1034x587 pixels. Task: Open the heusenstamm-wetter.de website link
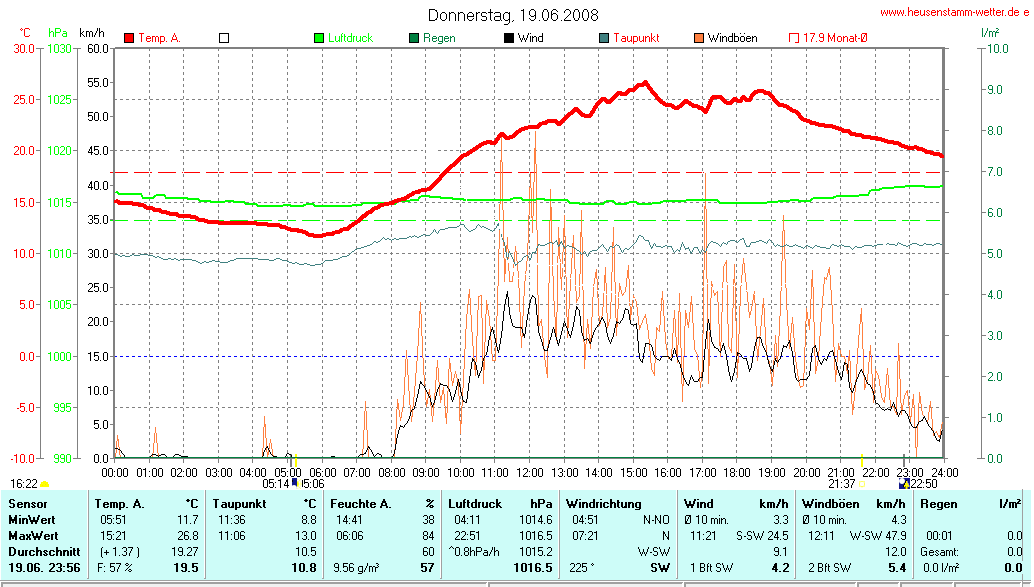[955, 12]
